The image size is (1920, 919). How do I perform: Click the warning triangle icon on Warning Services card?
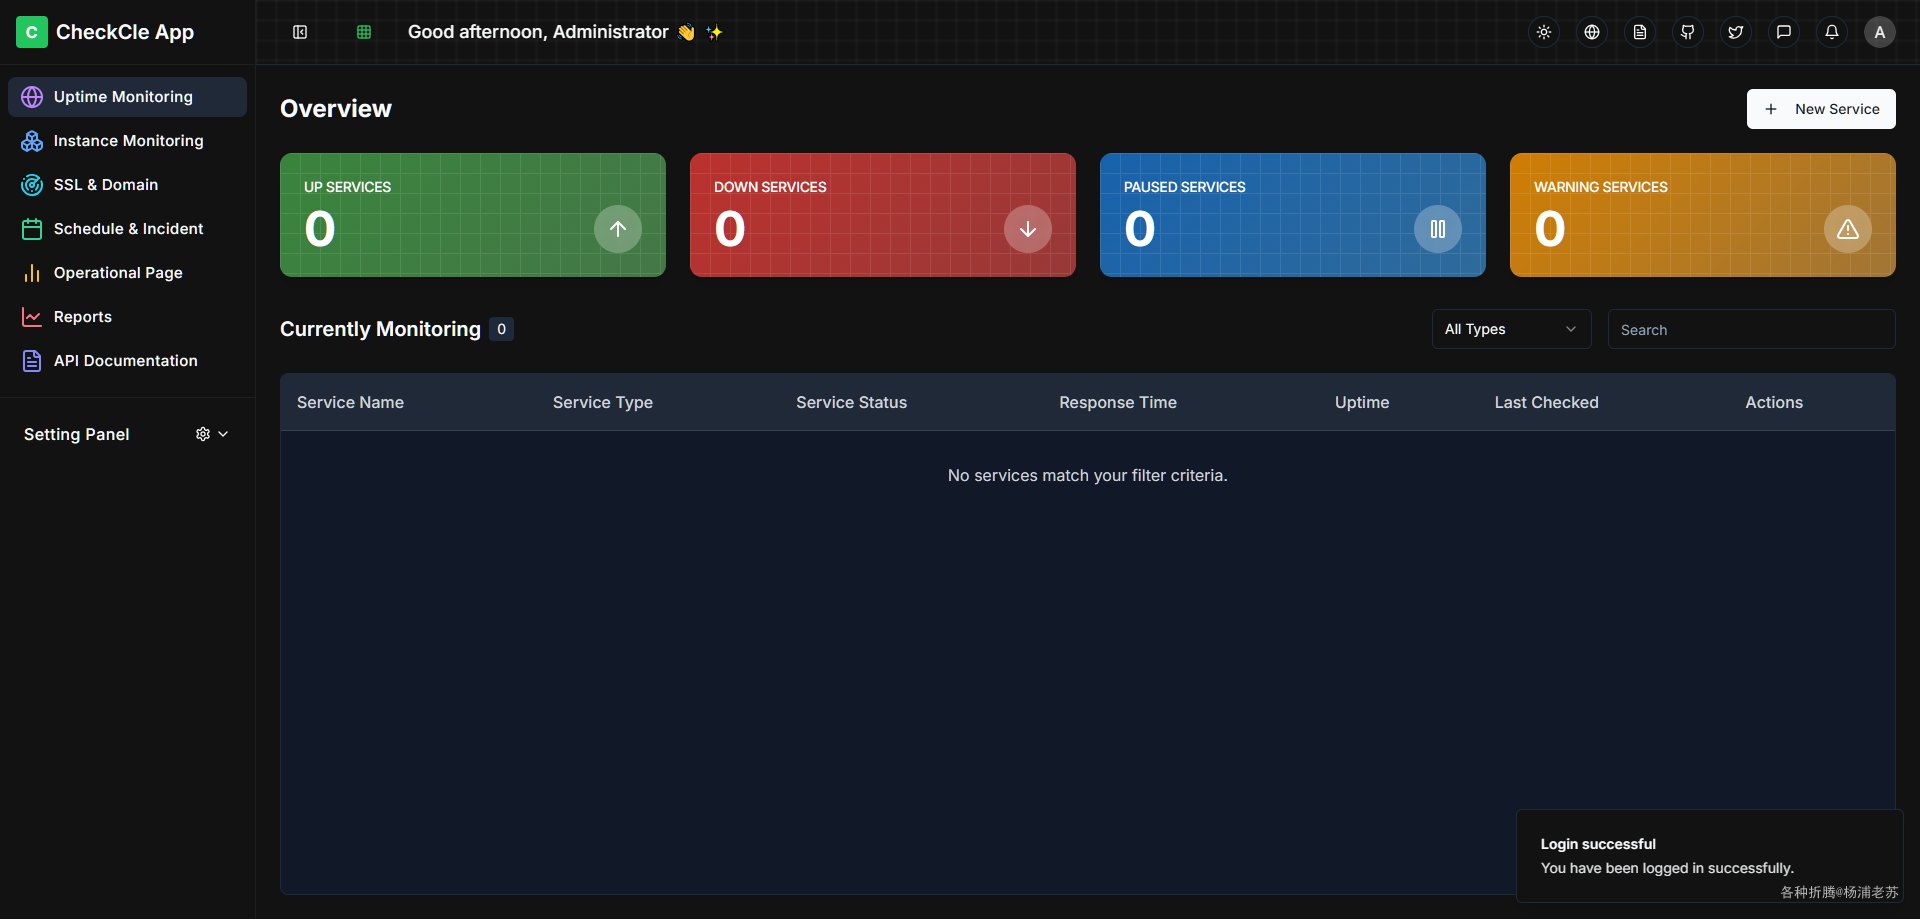pyautogui.click(x=1848, y=229)
